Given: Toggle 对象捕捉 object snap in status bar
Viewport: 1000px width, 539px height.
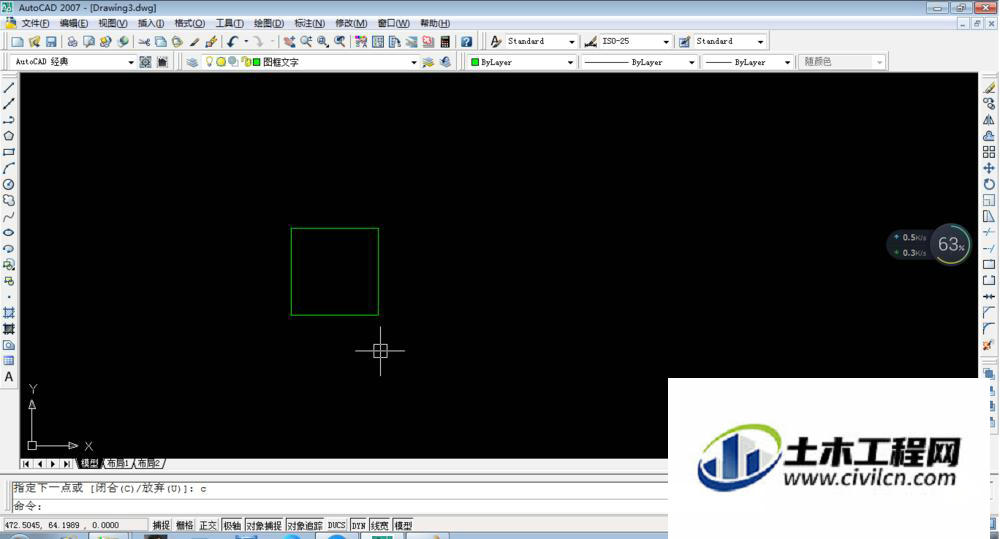Looking at the screenshot, I should pyautogui.click(x=263, y=525).
